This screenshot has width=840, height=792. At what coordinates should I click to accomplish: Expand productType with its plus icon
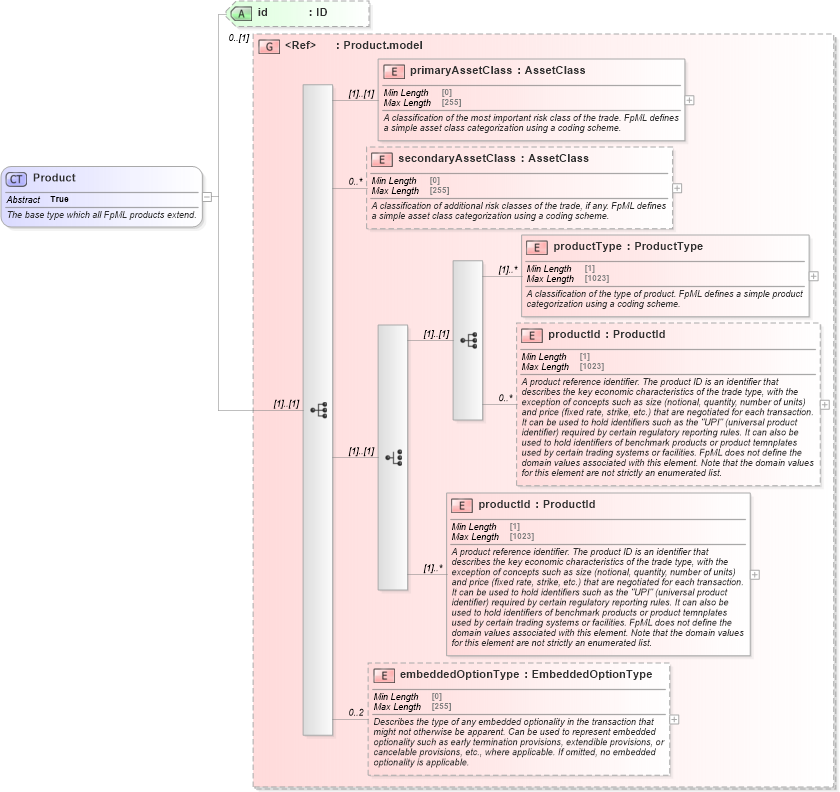(x=812, y=277)
